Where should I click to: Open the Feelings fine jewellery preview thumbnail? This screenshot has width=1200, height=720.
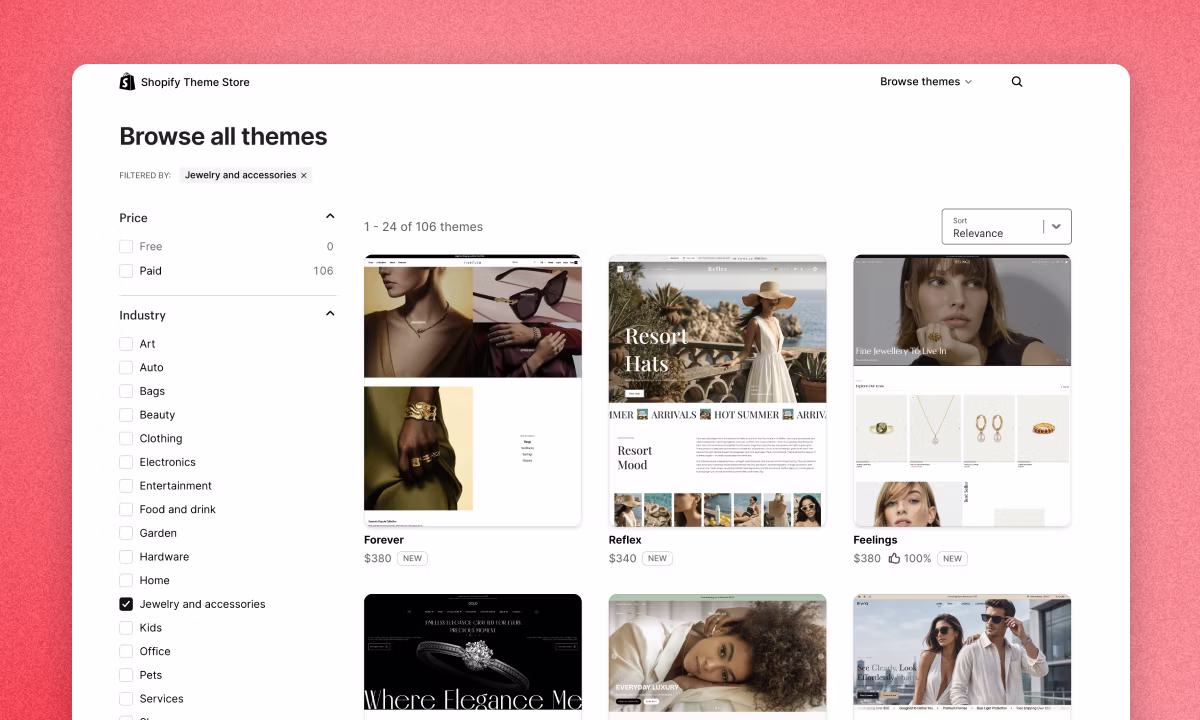[962, 390]
